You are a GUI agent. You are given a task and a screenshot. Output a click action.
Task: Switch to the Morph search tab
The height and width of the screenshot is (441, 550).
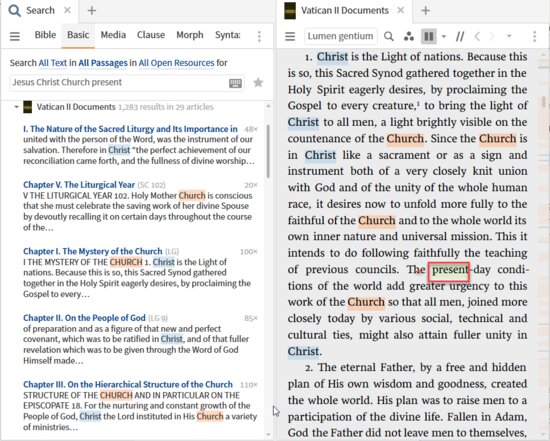[190, 35]
